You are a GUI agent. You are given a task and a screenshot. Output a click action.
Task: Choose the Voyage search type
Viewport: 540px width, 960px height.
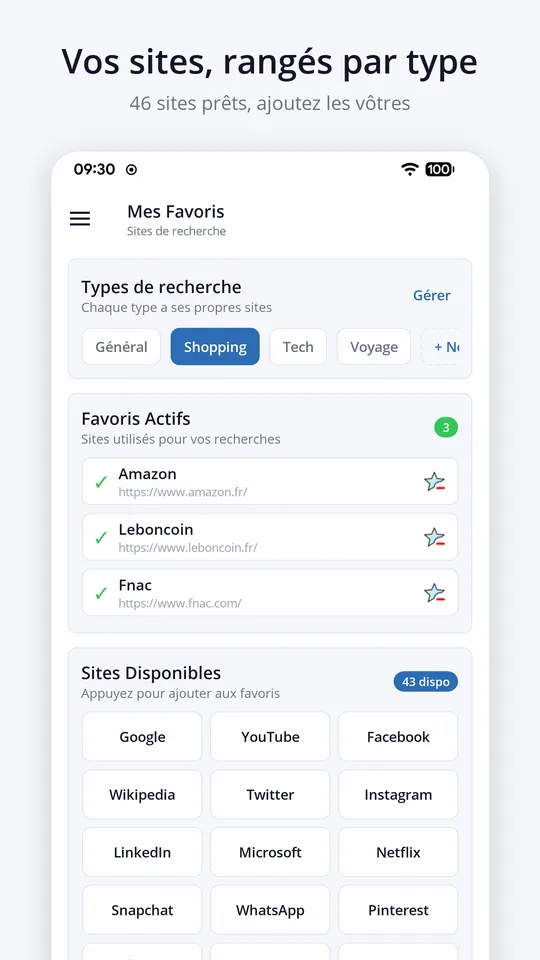[x=373, y=347]
